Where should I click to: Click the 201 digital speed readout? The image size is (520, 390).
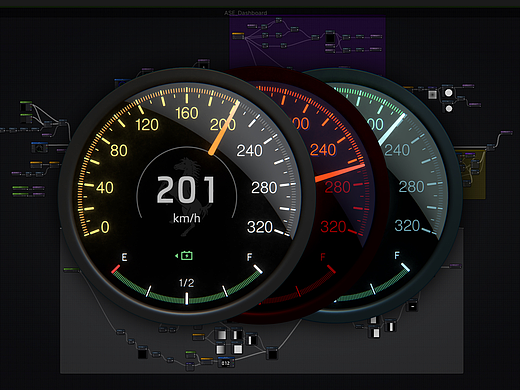186,190
